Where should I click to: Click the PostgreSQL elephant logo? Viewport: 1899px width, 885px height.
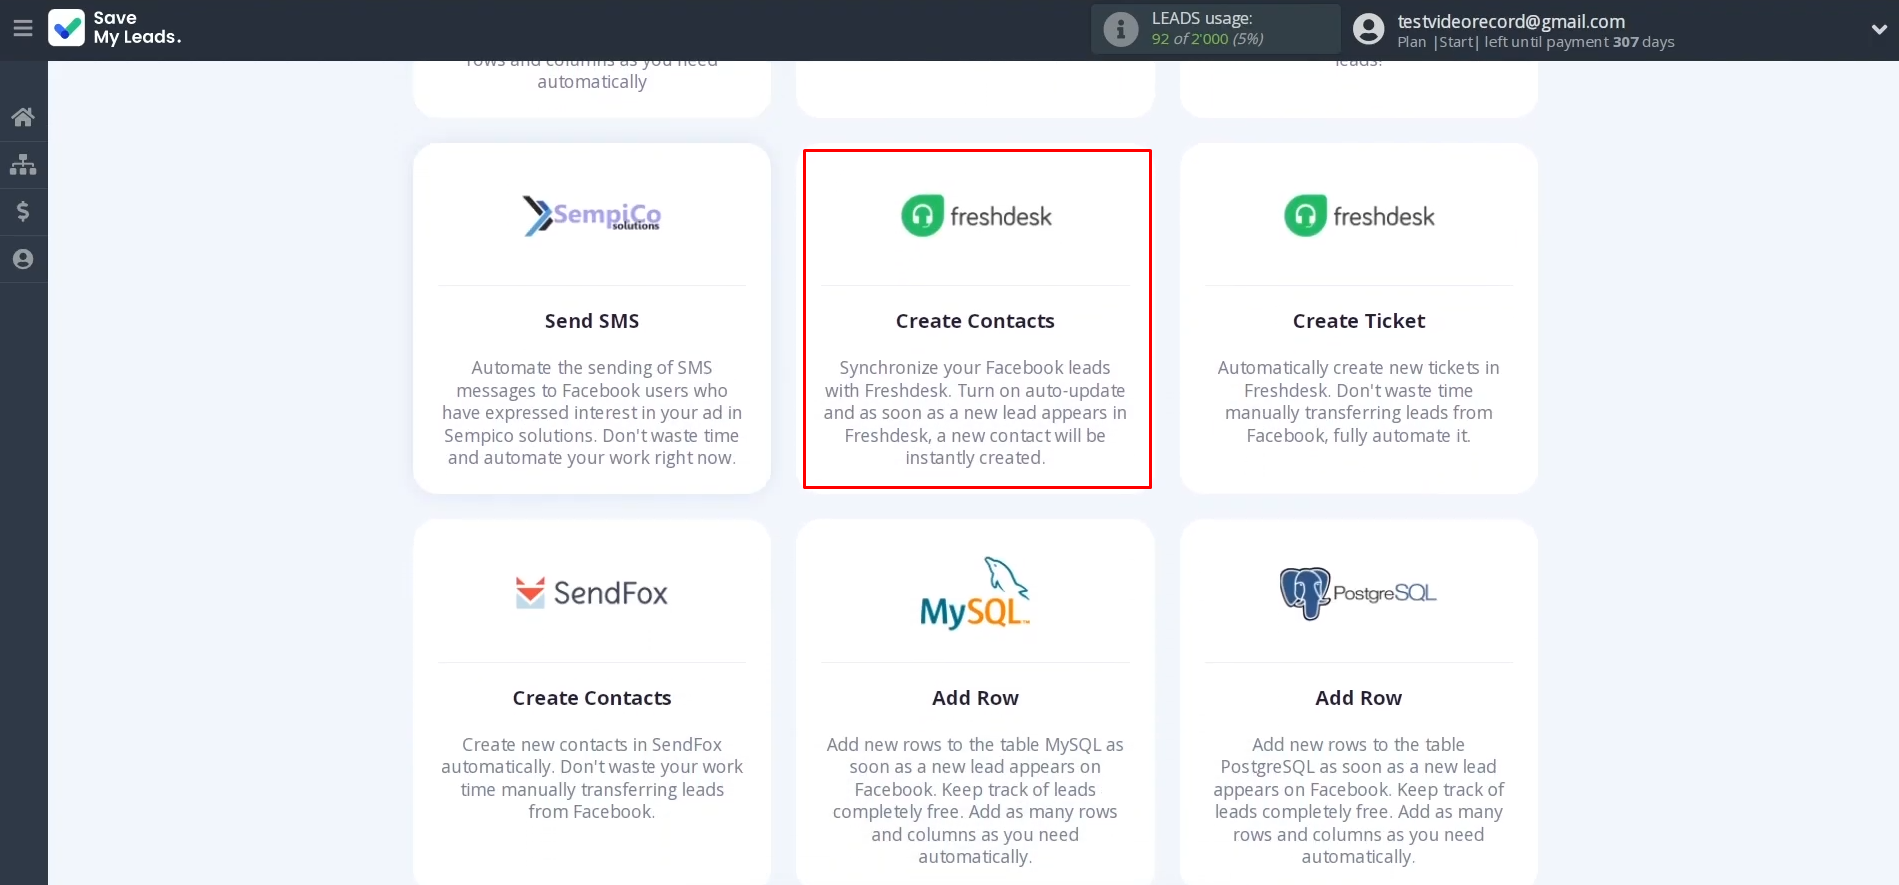pyautogui.click(x=1359, y=593)
